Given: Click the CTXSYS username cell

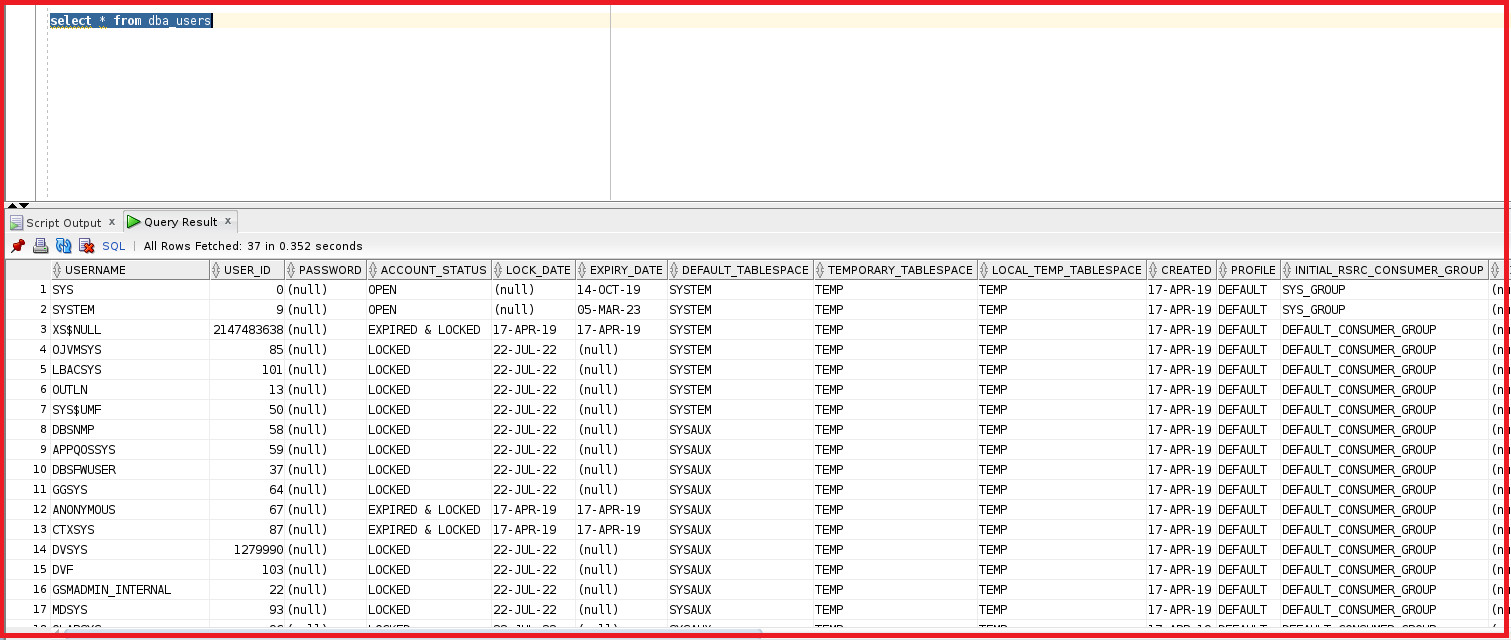Looking at the screenshot, I should (129, 530).
